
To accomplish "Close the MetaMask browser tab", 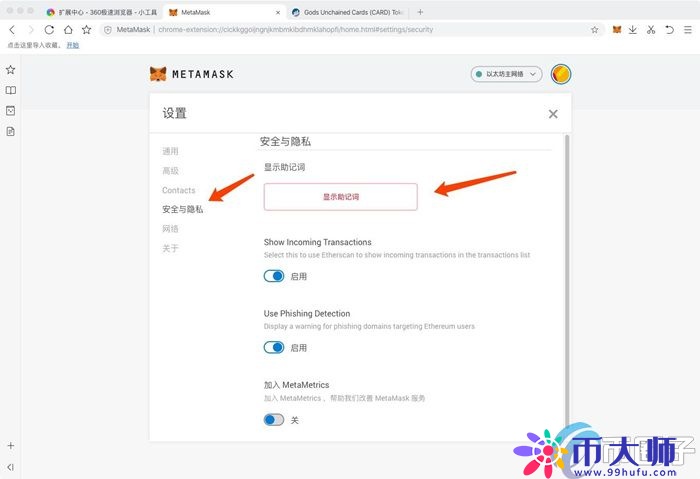I will click(278, 12).
